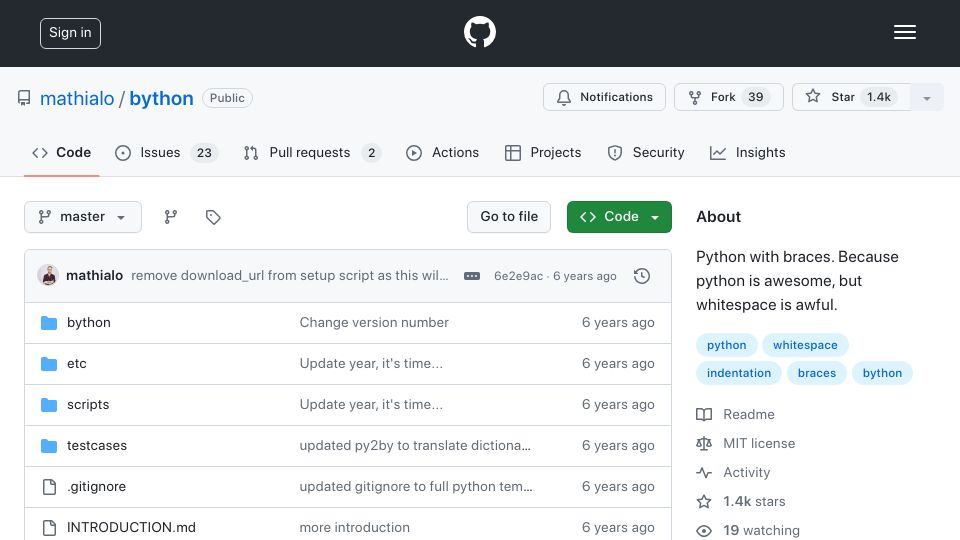The width and height of the screenshot is (960, 540).
Task: Select the bython topic tag
Action: pos(882,373)
